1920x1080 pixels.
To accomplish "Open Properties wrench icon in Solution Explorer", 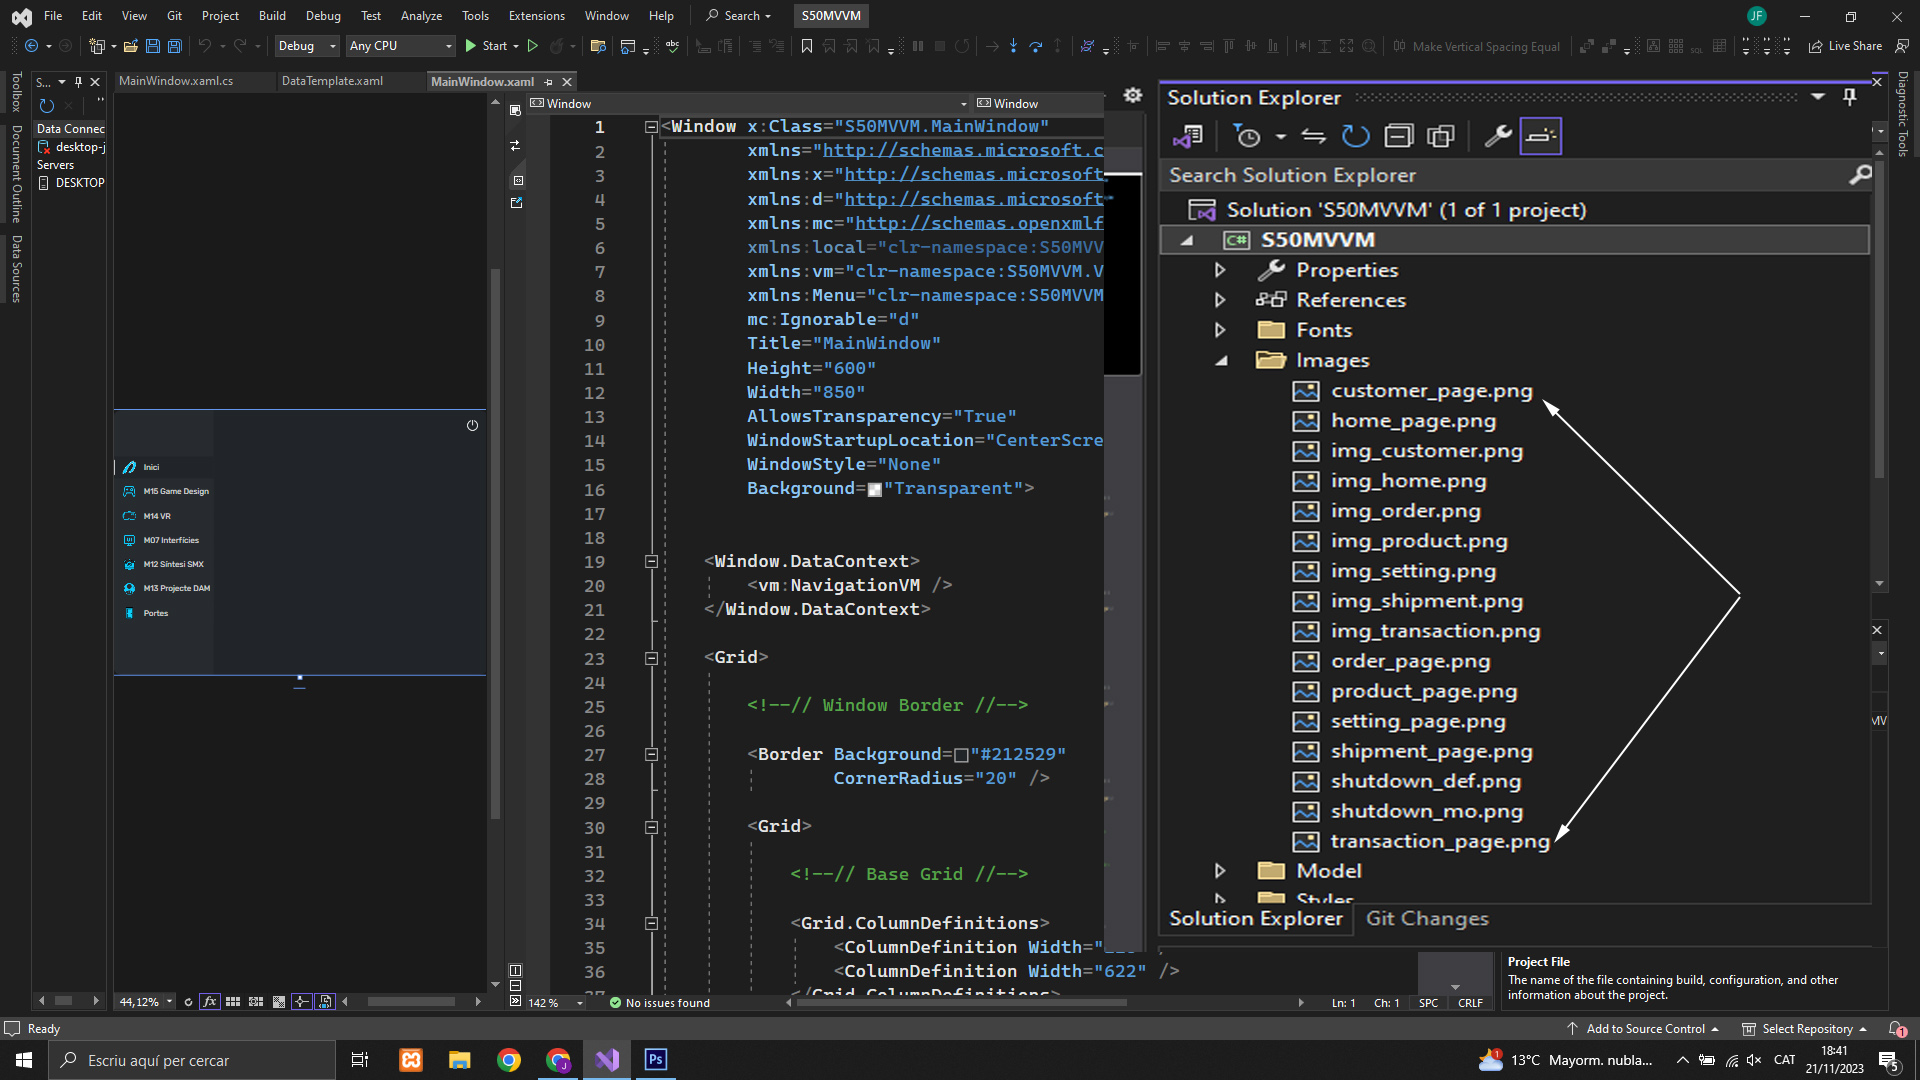I will click(x=1497, y=136).
